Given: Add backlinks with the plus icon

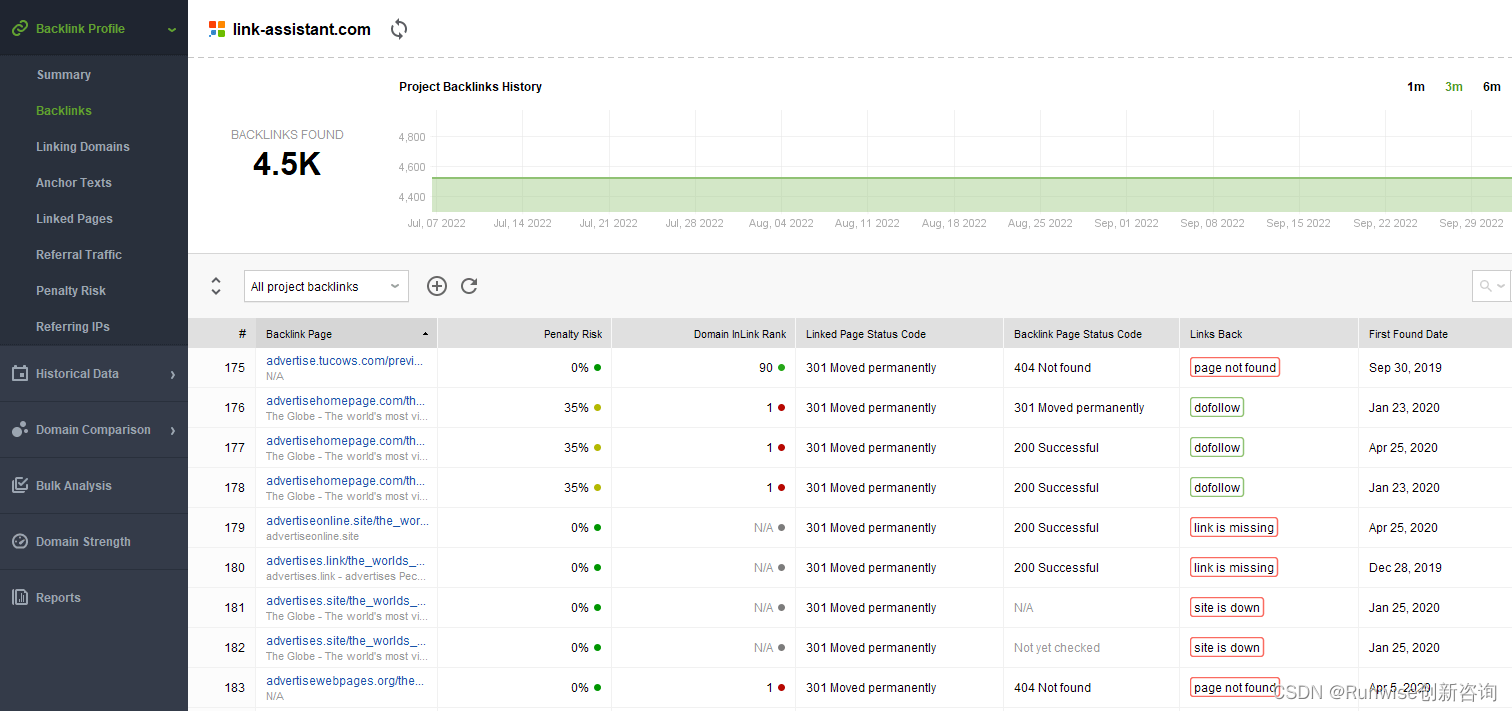Looking at the screenshot, I should click(x=437, y=286).
